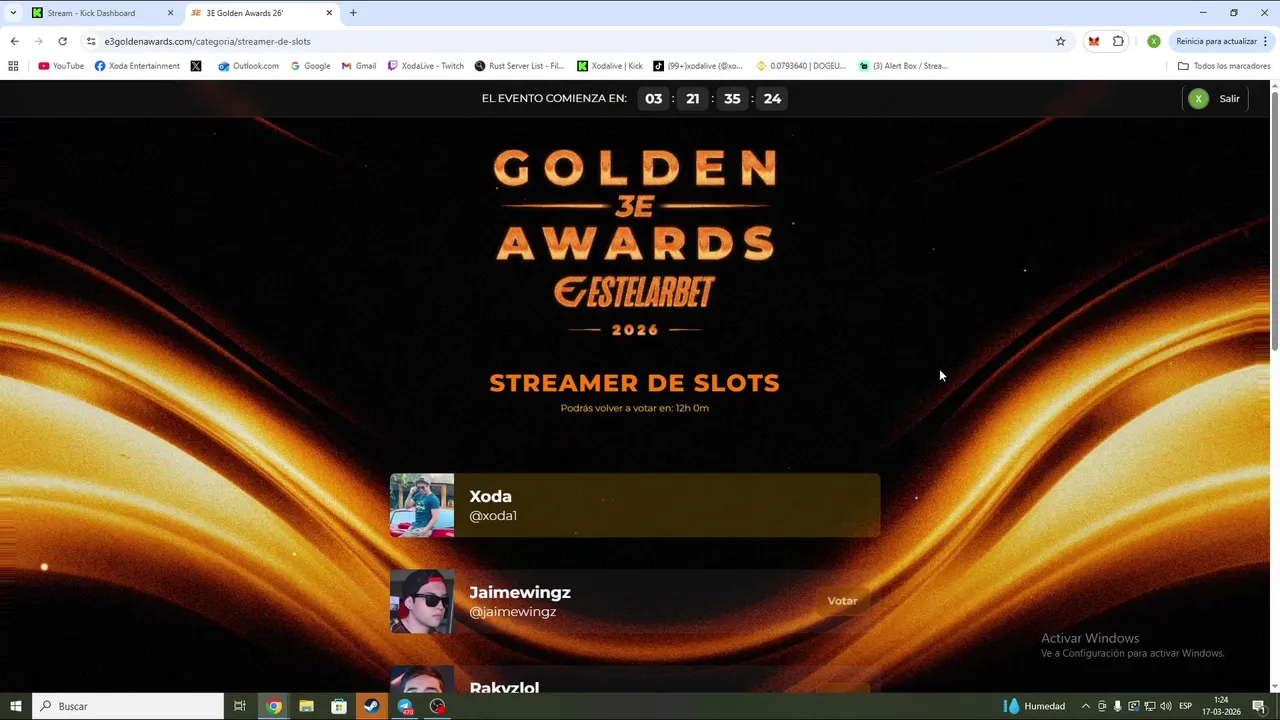This screenshot has width=1280, height=720.
Task: Open the Google bookmark
Action: point(310,66)
